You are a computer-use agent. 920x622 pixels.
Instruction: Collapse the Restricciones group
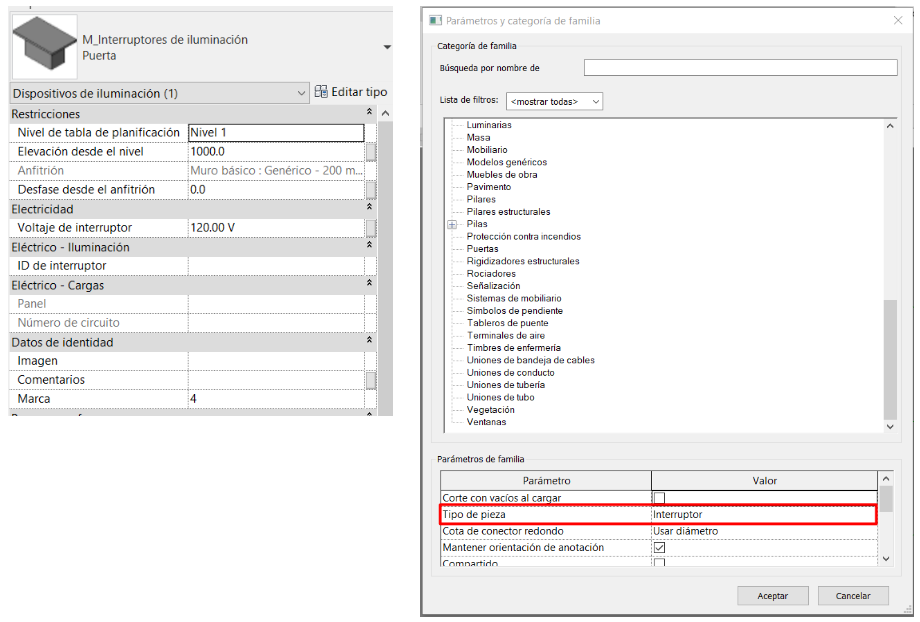pos(369,111)
